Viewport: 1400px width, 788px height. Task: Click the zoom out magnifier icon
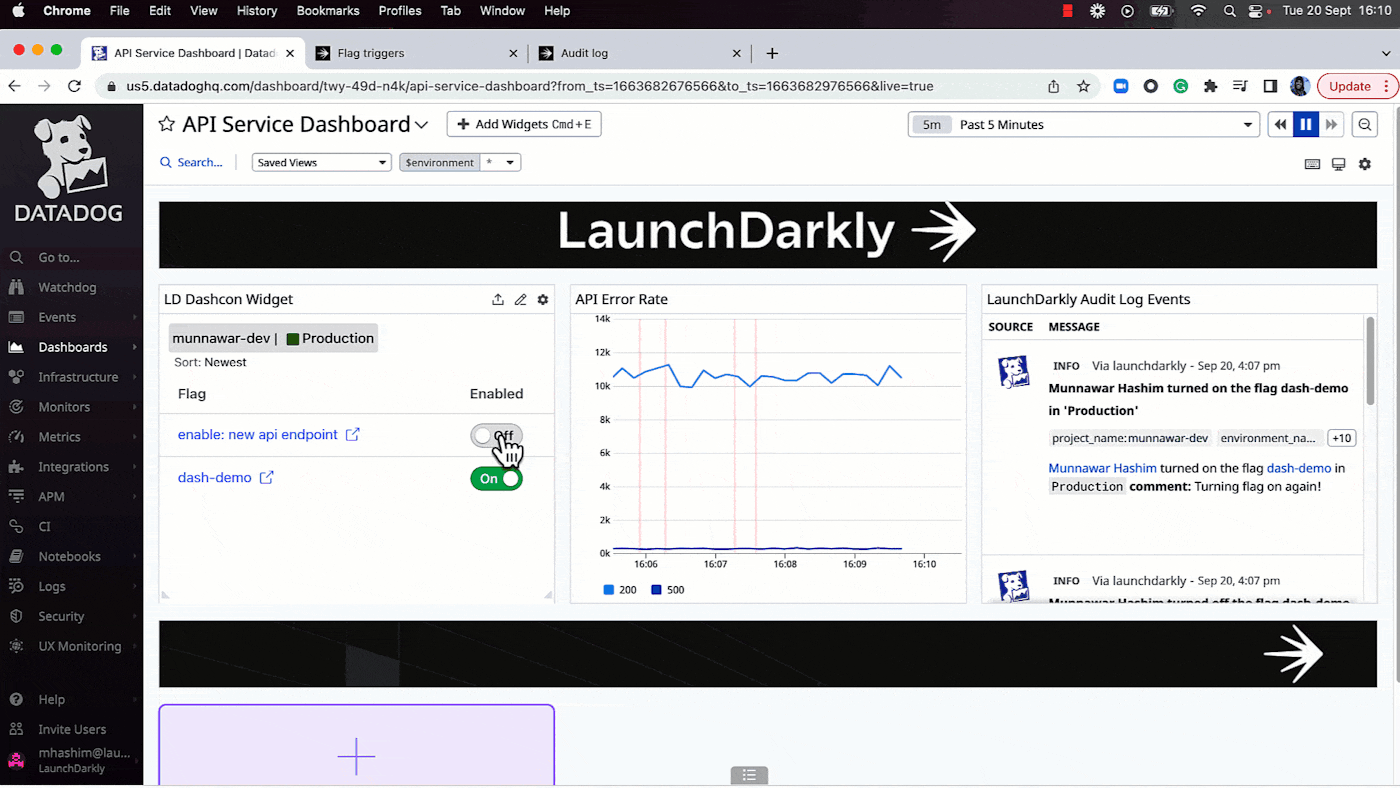(x=1364, y=125)
